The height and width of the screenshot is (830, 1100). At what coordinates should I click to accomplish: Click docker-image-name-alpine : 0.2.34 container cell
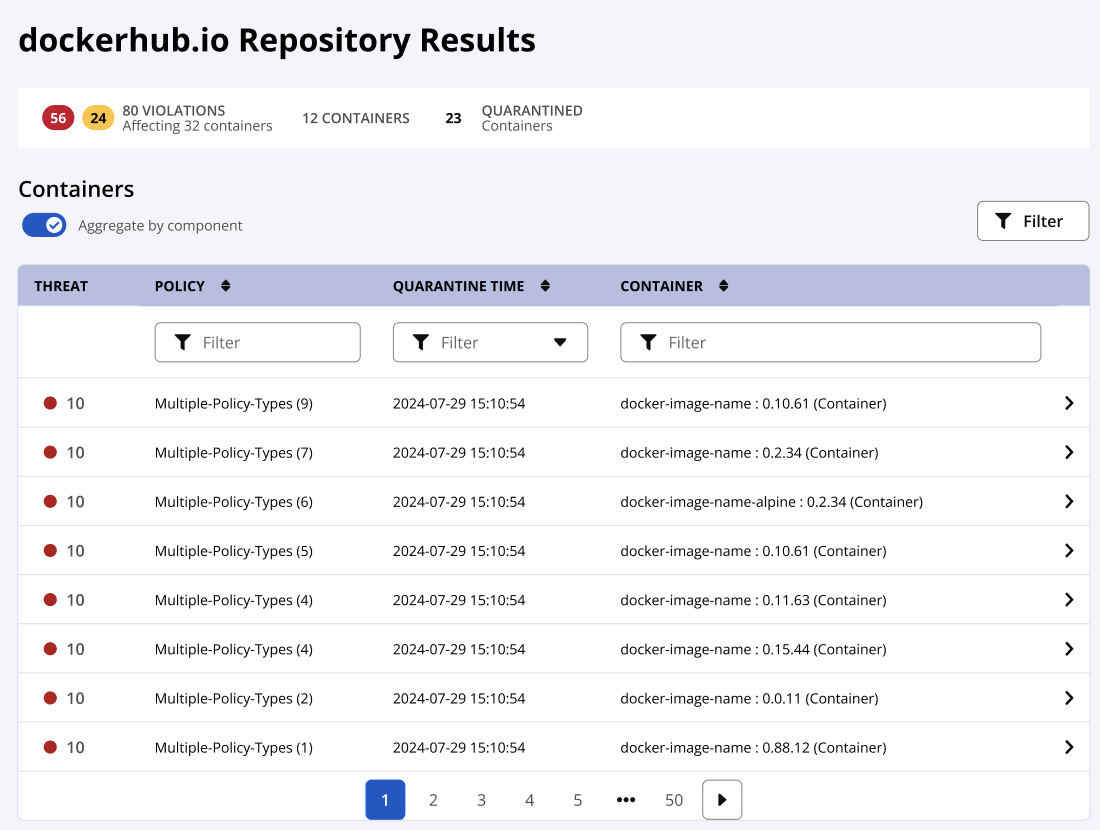tap(772, 502)
